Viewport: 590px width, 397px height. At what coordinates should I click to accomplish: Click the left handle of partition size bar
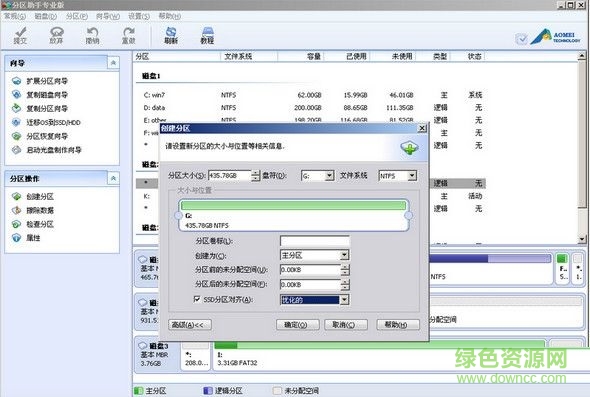point(178,216)
